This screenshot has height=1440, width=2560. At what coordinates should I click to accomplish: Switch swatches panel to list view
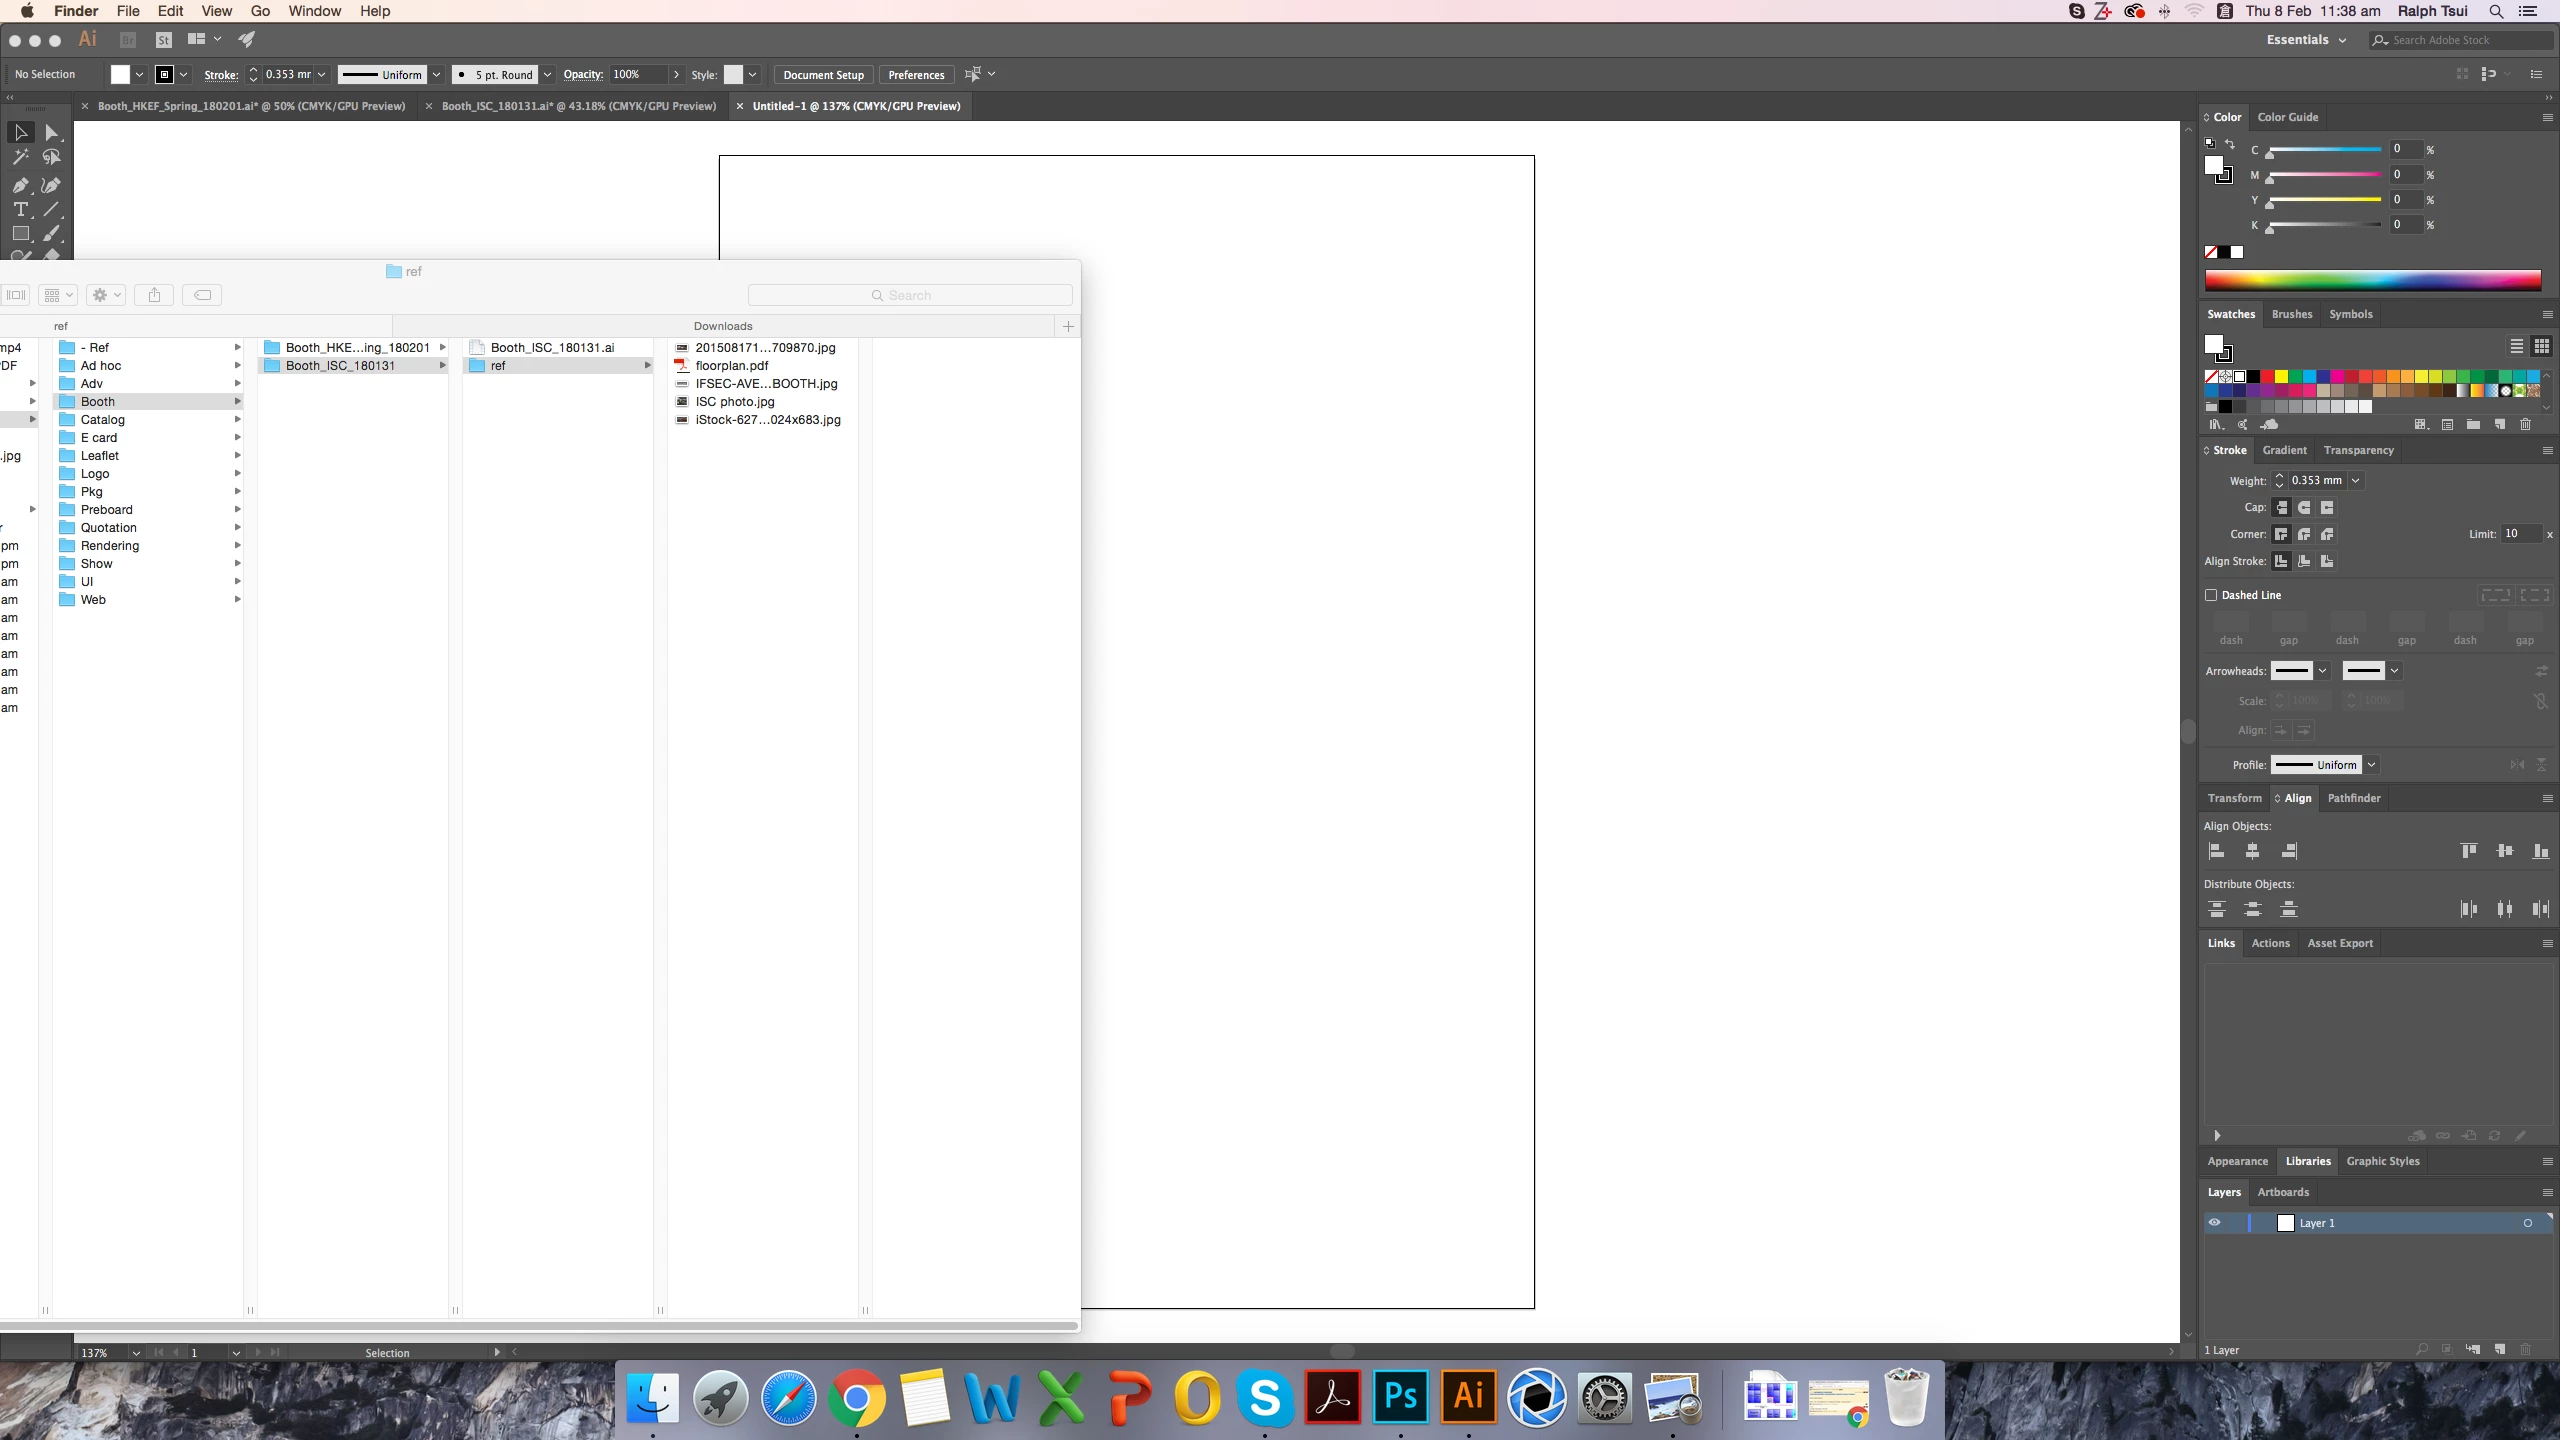coord(2516,346)
